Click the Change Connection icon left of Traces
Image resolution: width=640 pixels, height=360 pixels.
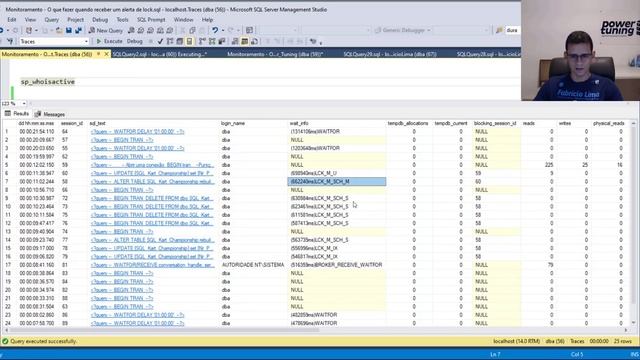coord(10,41)
